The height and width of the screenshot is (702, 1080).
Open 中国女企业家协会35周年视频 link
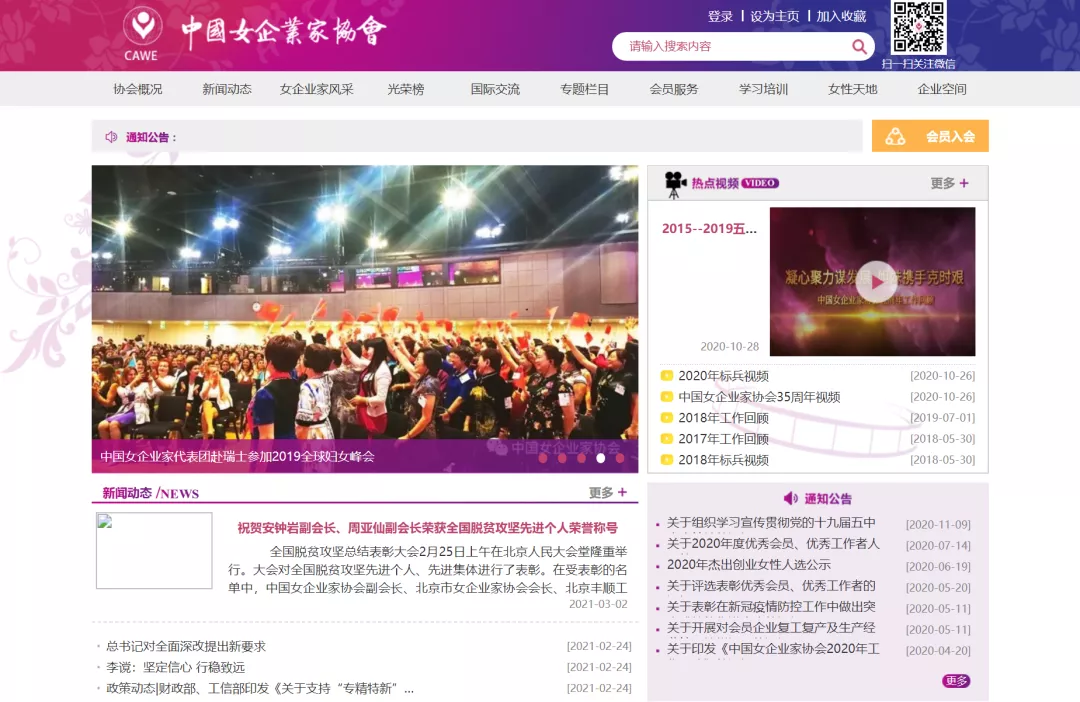759,397
